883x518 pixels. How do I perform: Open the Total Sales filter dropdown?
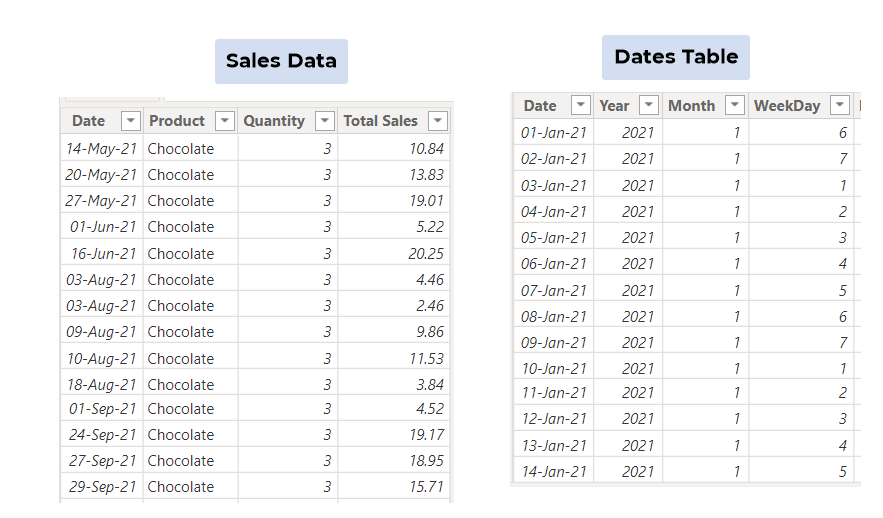pyautogui.click(x=437, y=121)
